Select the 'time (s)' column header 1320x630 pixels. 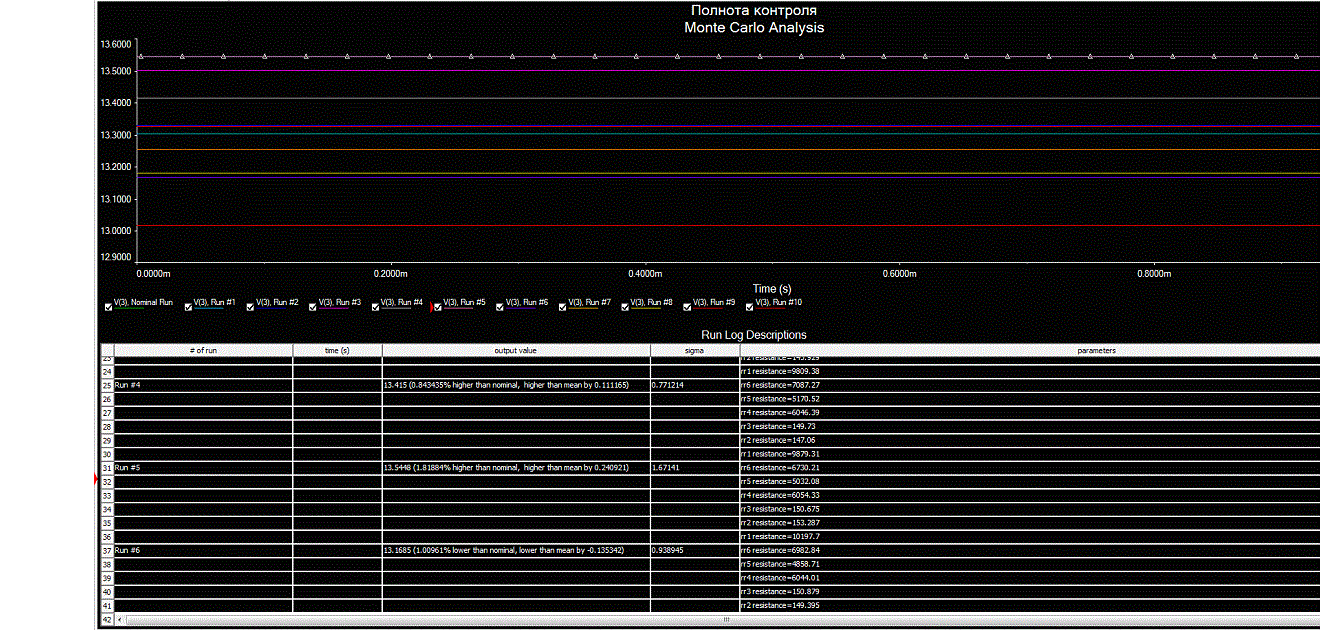[337, 351]
